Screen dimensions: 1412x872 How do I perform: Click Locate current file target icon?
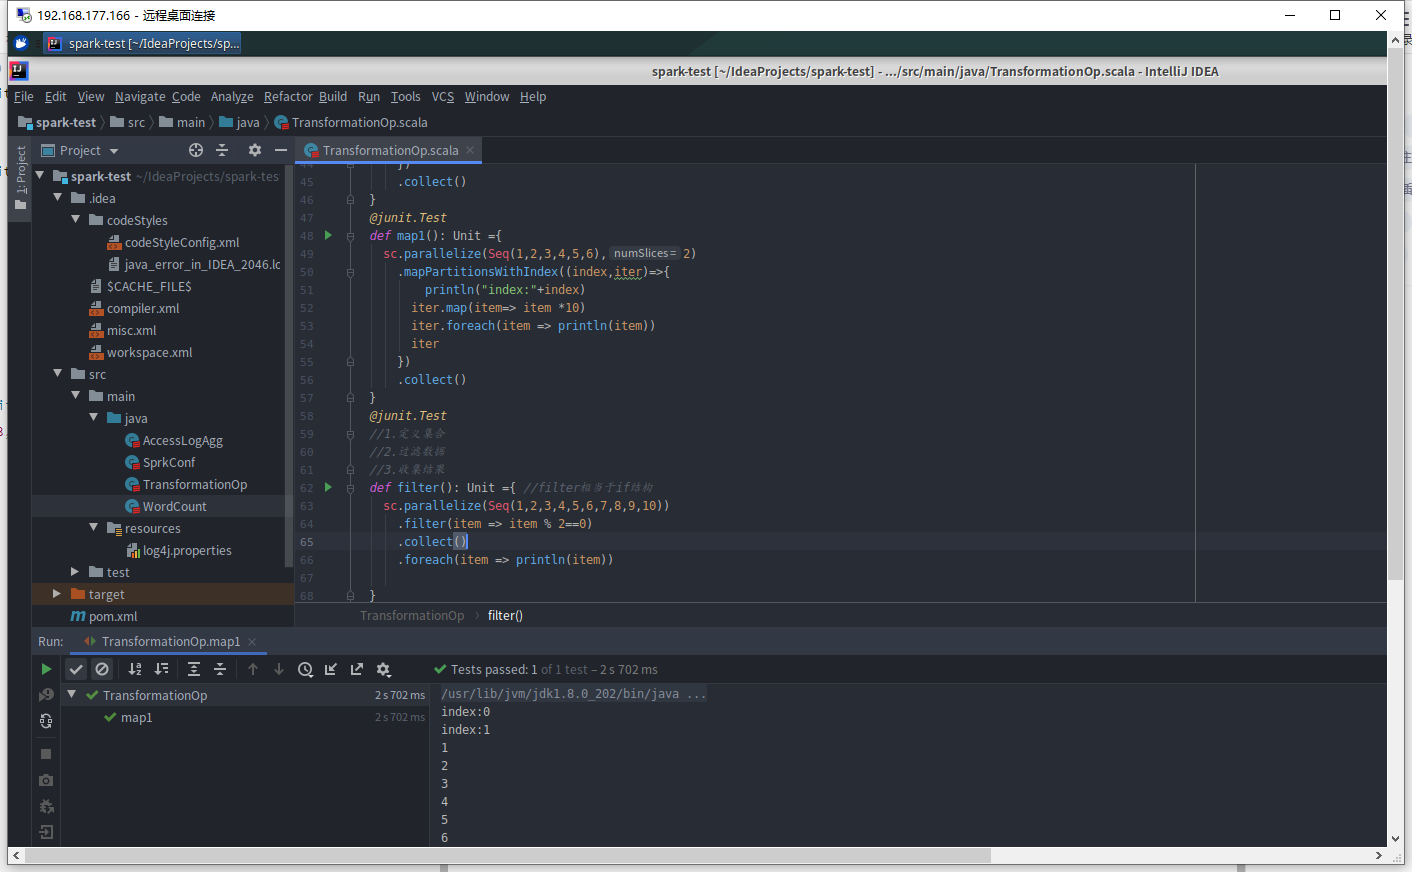(196, 150)
